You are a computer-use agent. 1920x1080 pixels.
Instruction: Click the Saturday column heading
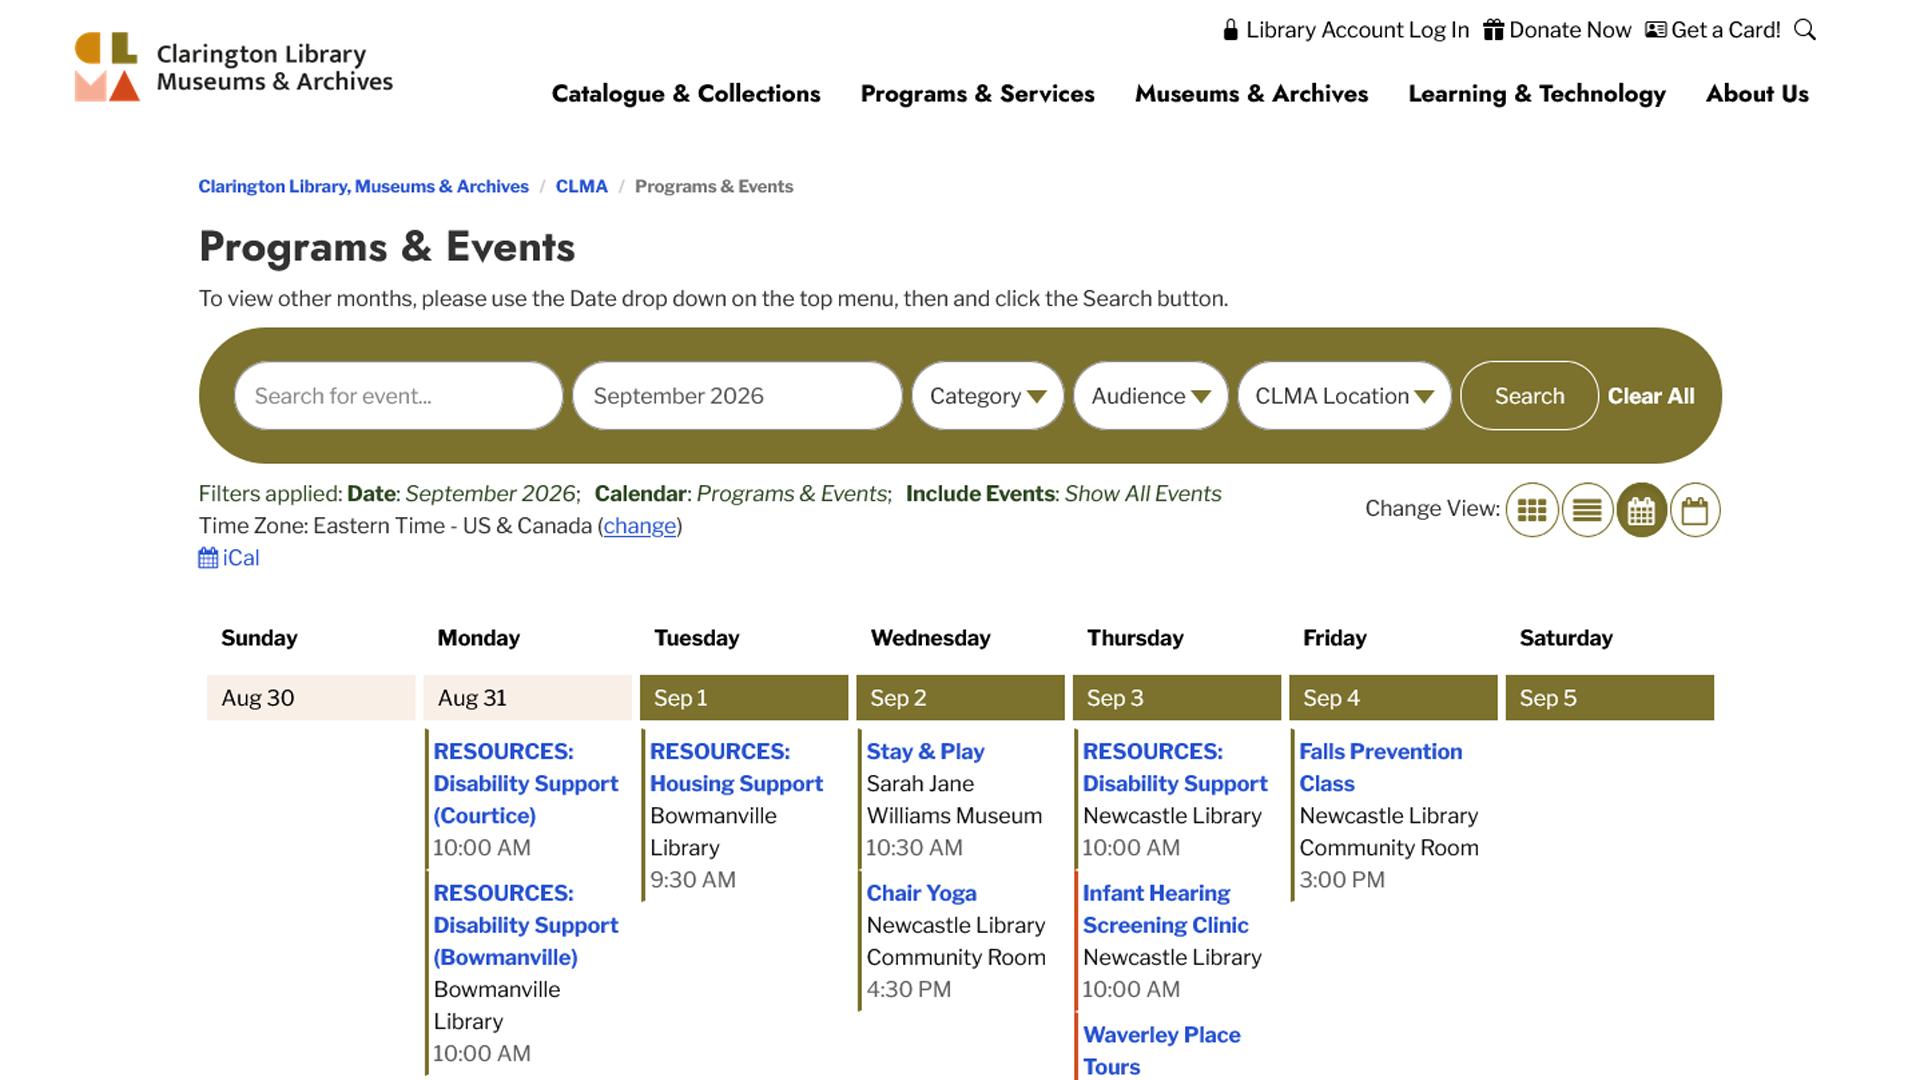1566,638
